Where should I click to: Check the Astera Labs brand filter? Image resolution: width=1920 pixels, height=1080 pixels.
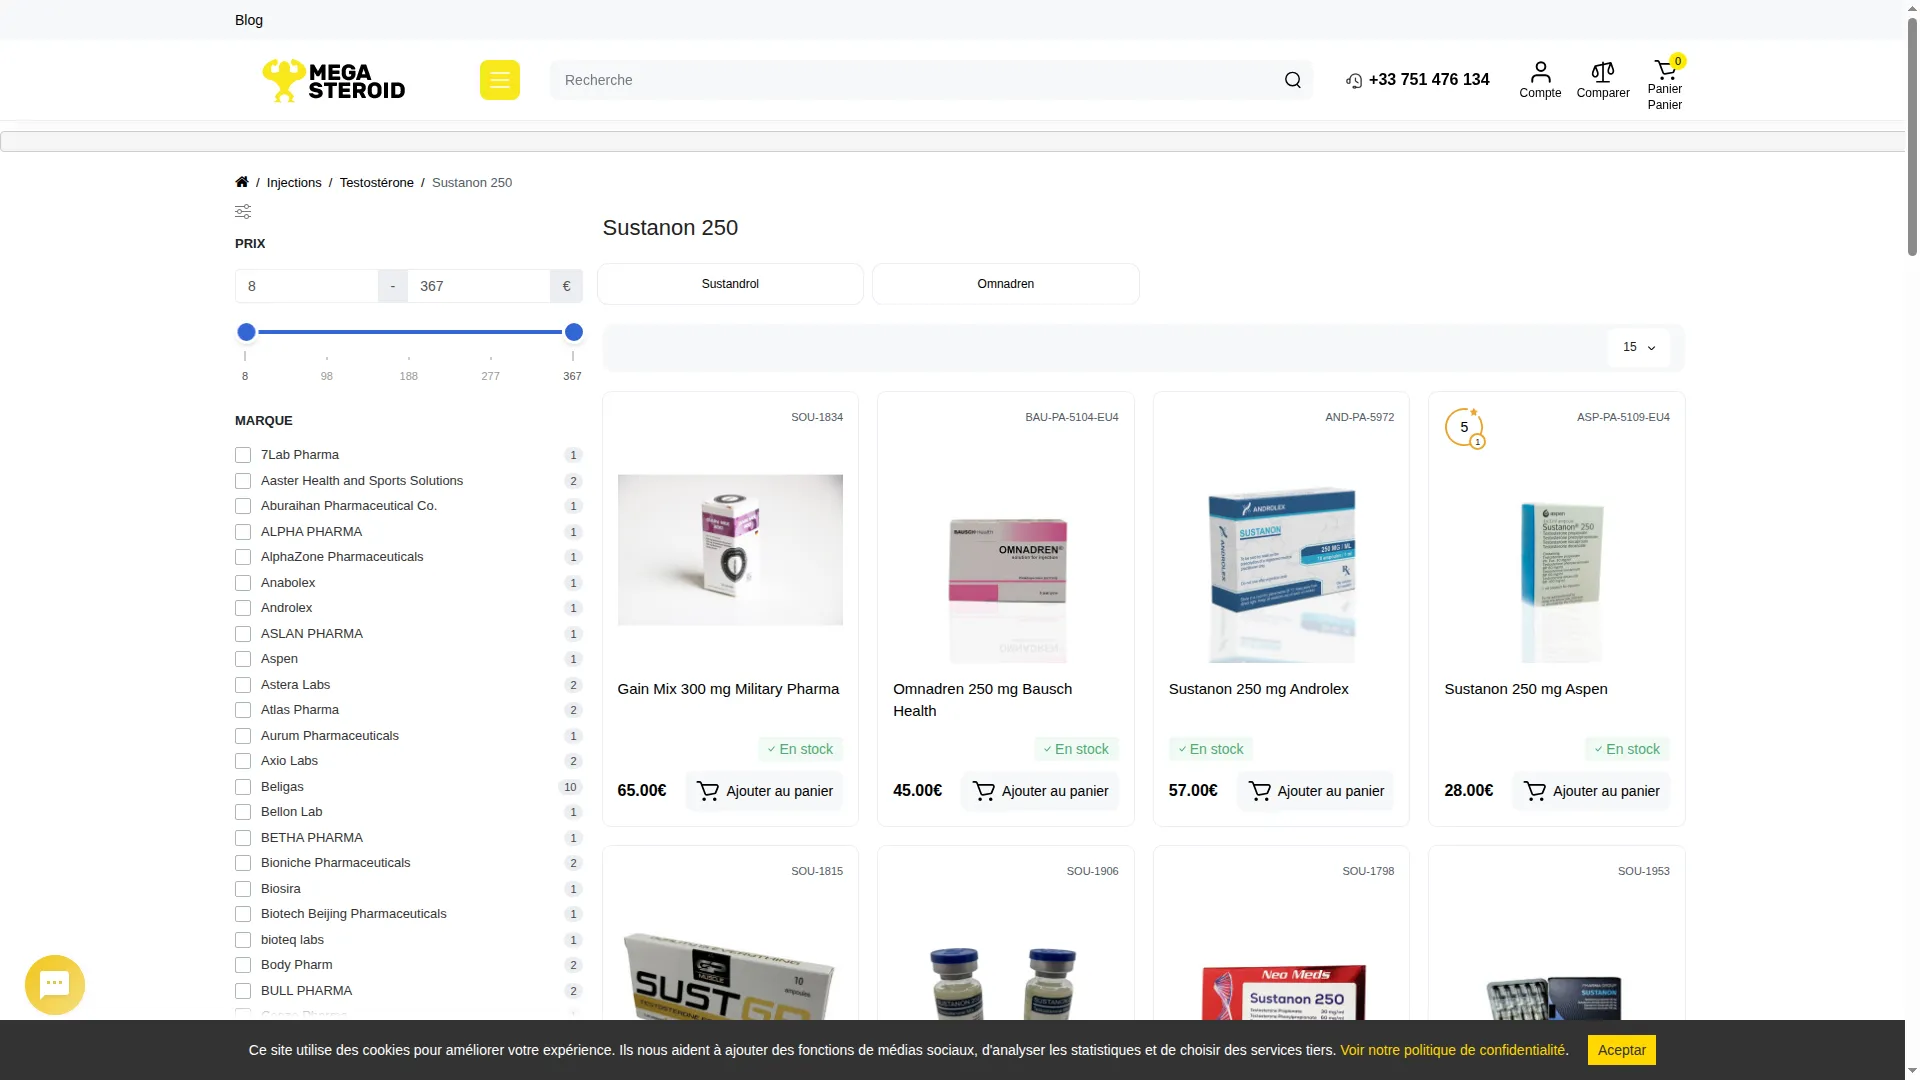243,685
